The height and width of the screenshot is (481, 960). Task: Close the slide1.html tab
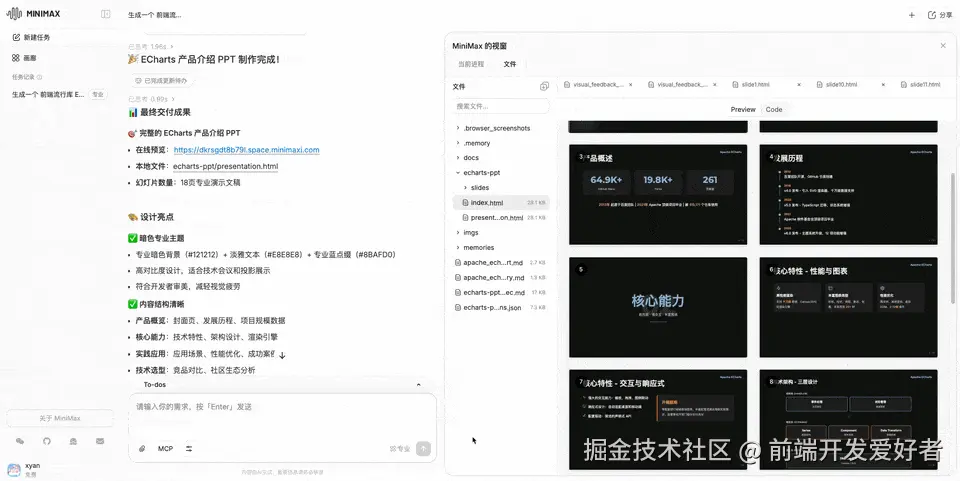coord(799,85)
